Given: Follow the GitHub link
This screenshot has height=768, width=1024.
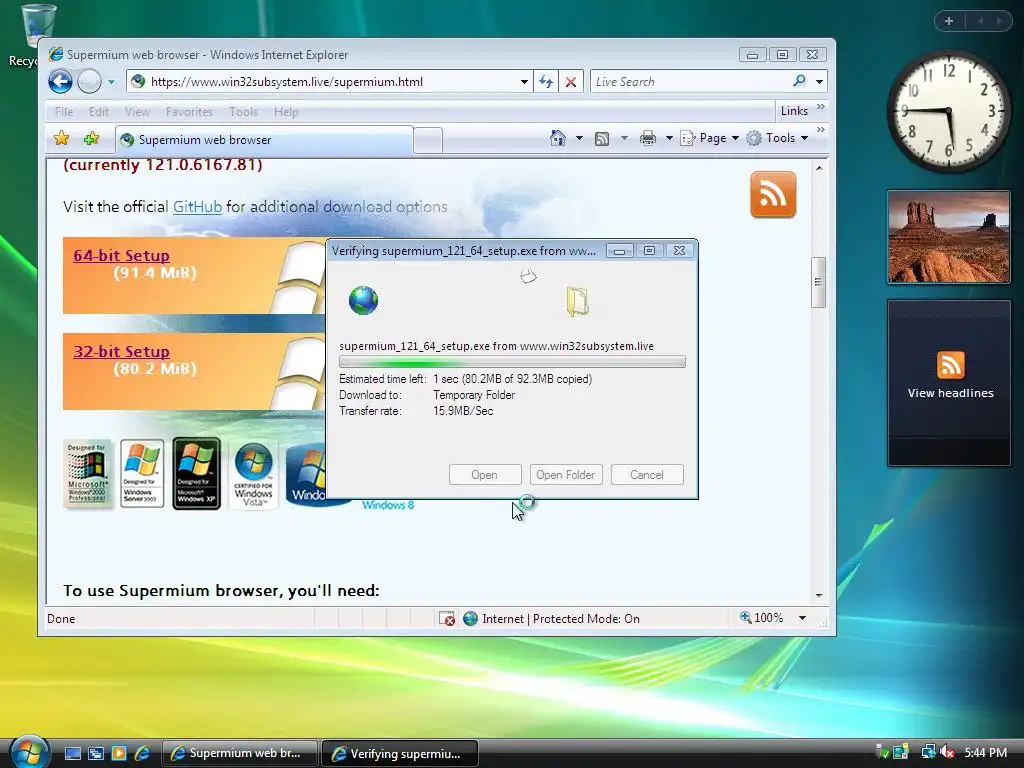Looking at the screenshot, I should [197, 207].
